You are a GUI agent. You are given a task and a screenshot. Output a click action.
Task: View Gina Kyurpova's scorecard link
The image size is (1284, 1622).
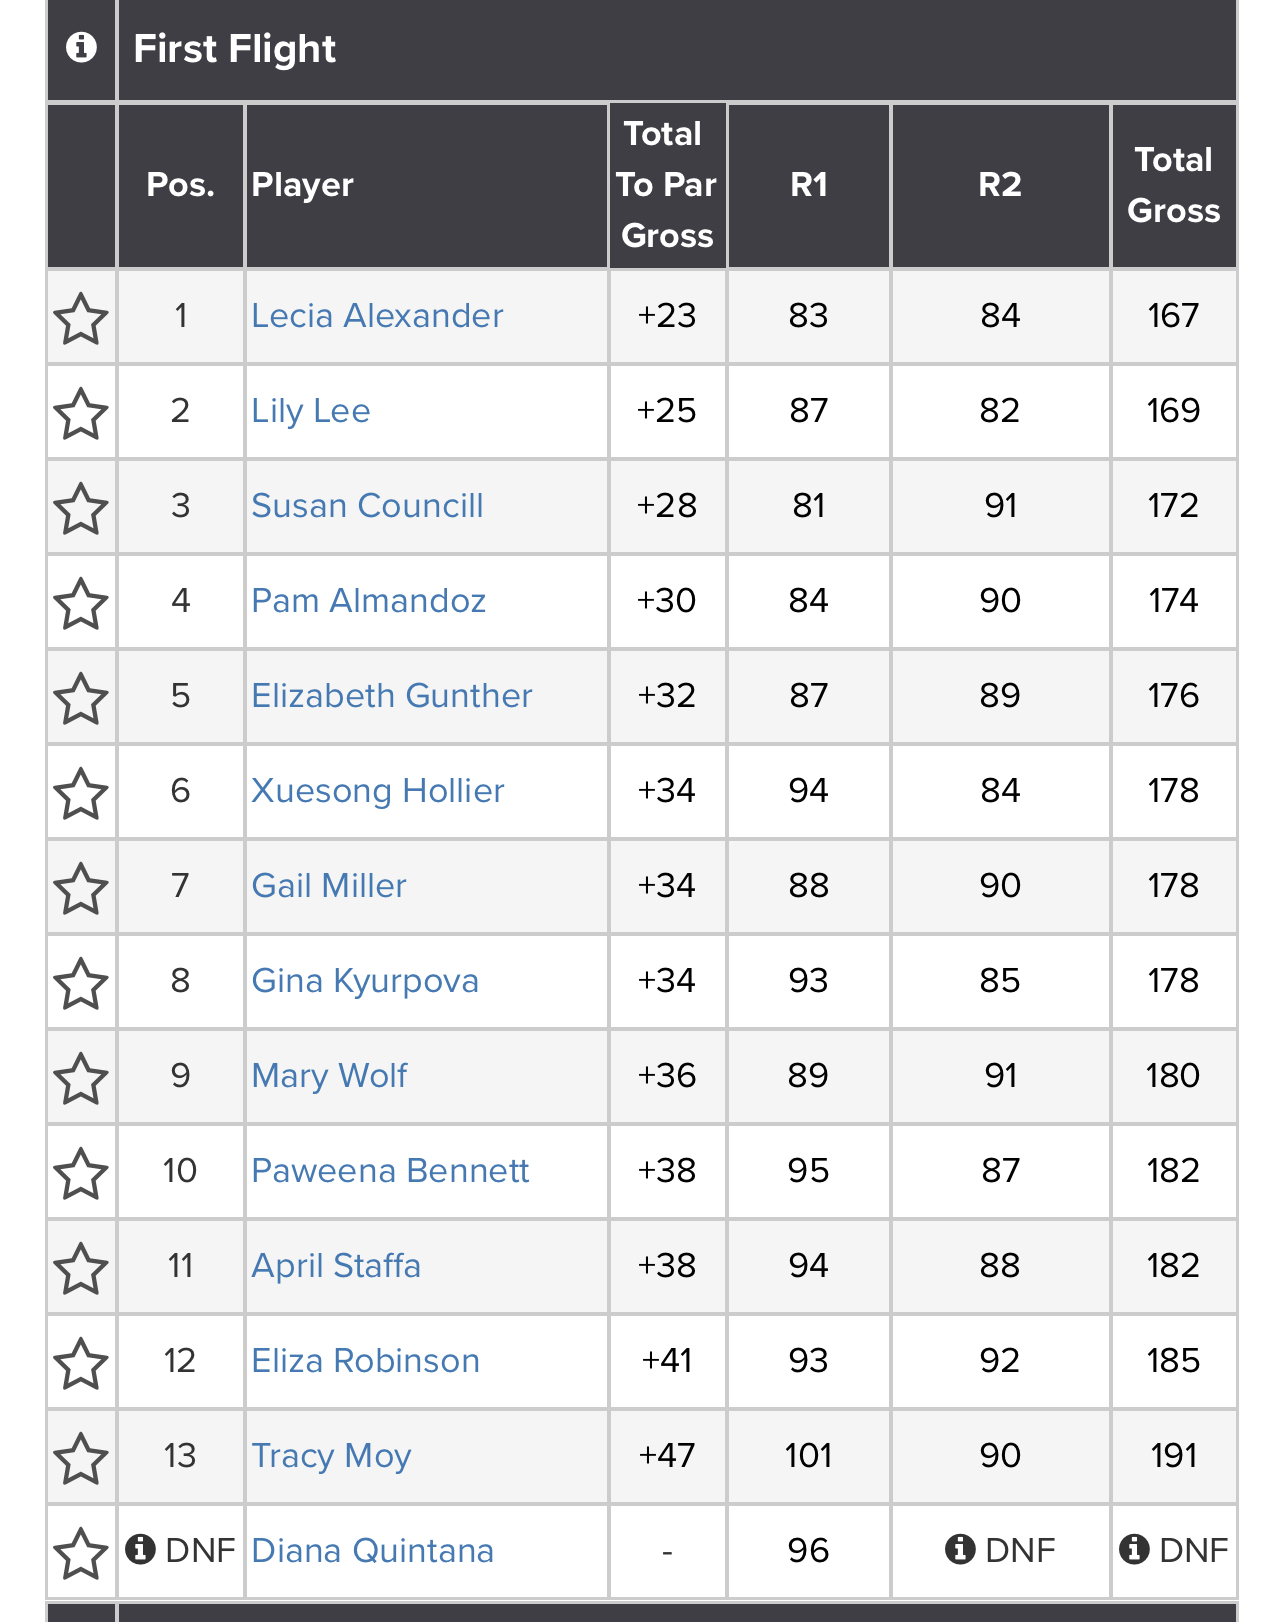click(x=365, y=981)
